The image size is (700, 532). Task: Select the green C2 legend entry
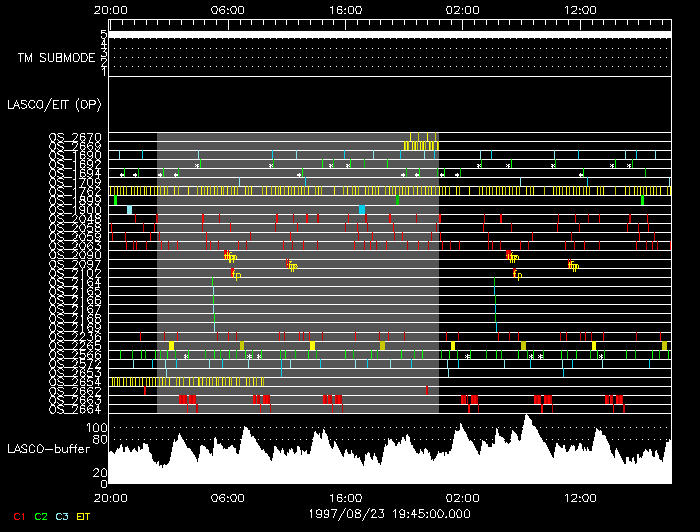click(41, 516)
